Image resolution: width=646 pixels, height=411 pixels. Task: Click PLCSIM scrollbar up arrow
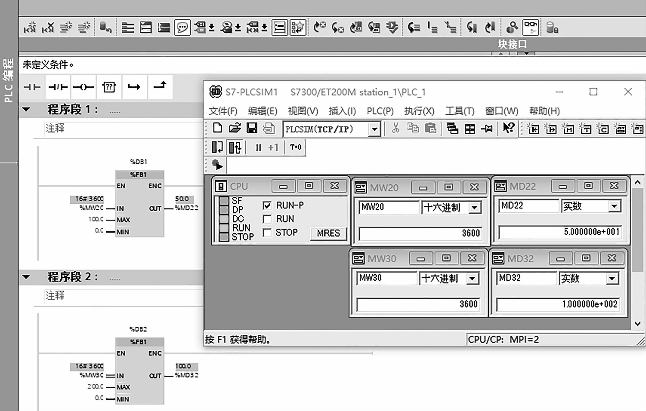[637, 182]
